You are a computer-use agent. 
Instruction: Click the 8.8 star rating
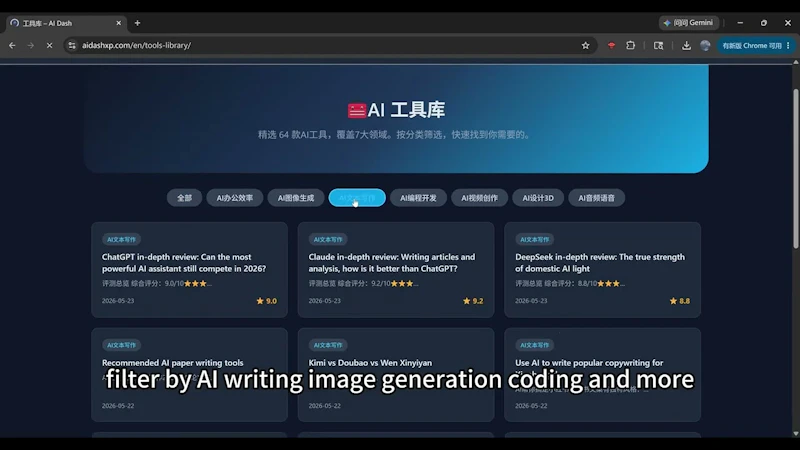pyautogui.click(x=680, y=301)
